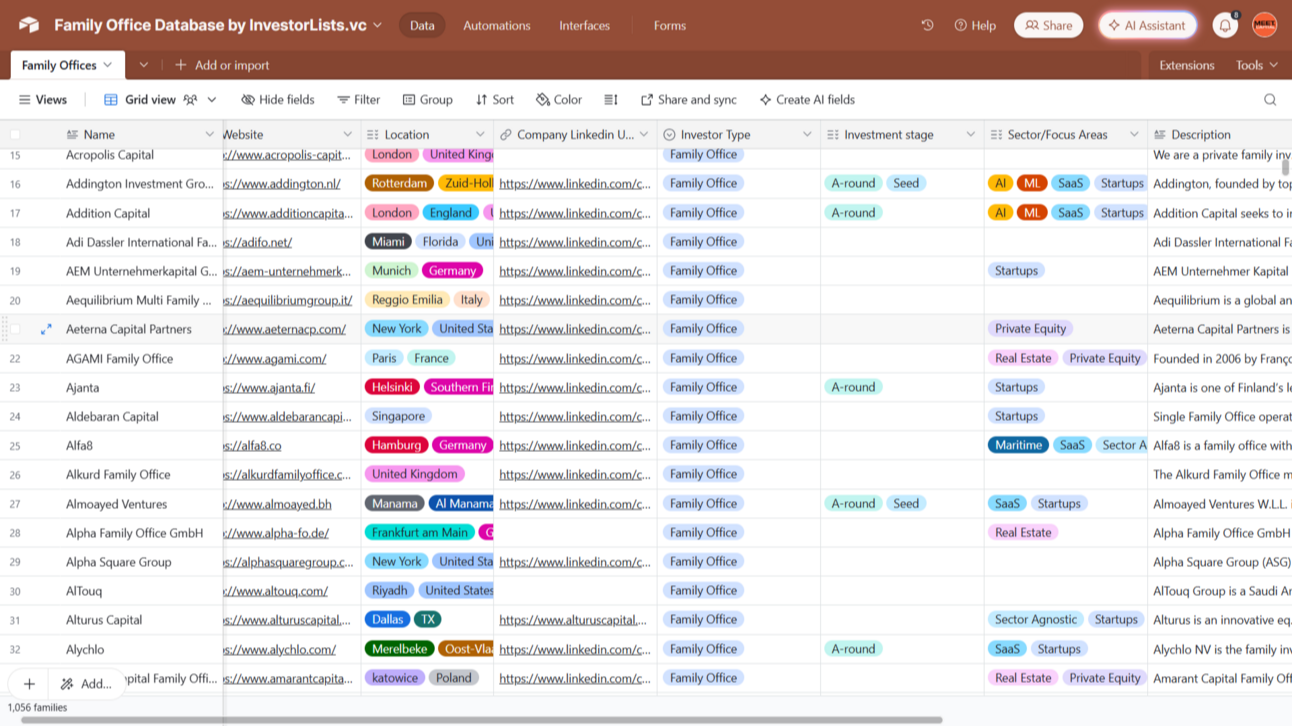1292x726 pixels.
Task: Click the horizontal scrollbar at bottom
Action: (x=480, y=719)
